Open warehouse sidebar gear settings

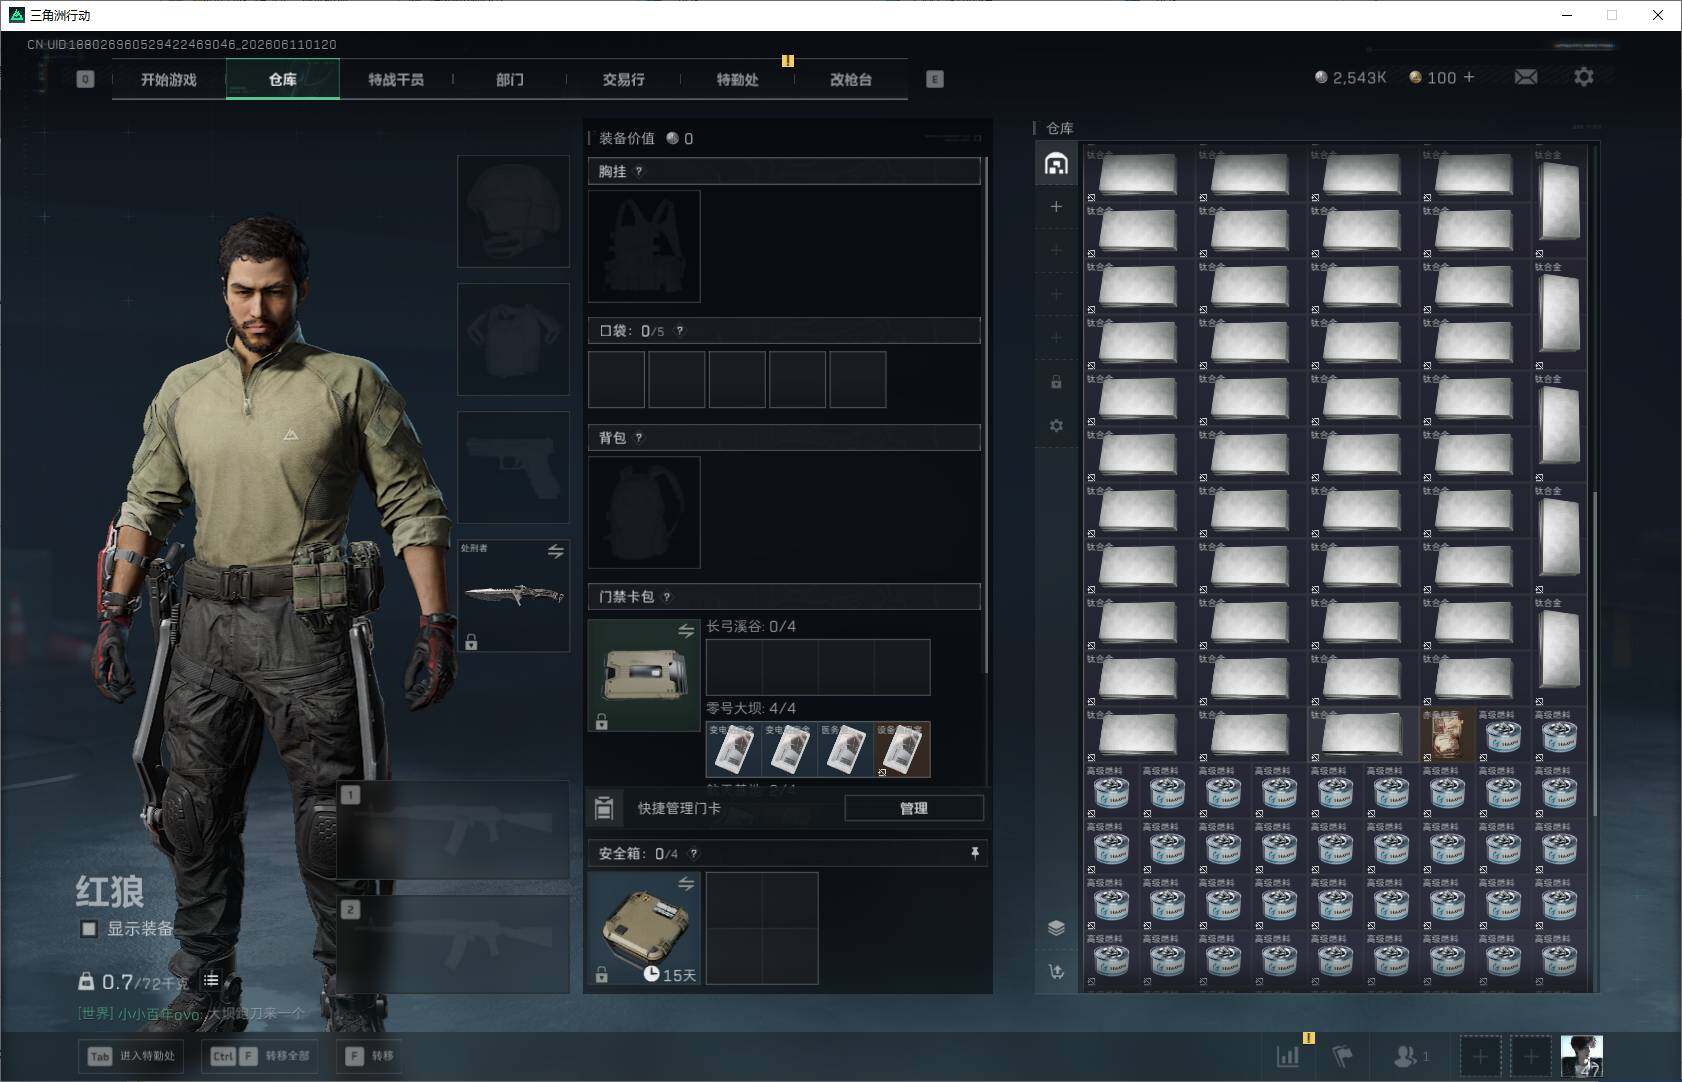tap(1056, 426)
